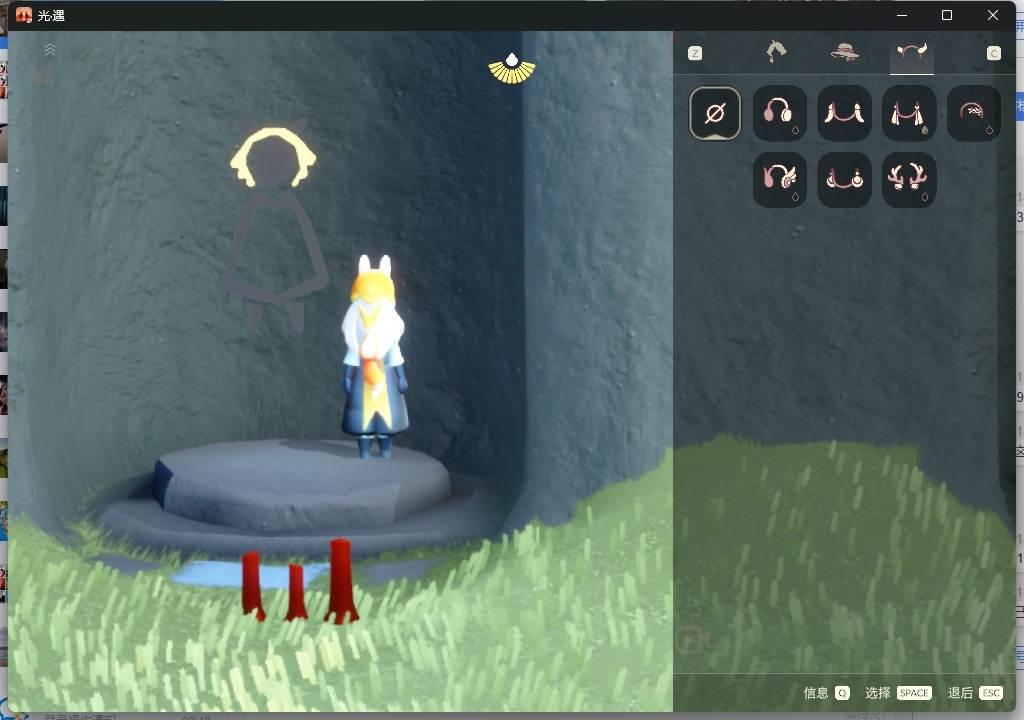Equip the round bead earrings accessory
This screenshot has height=720, width=1024.
coord(844,180)
